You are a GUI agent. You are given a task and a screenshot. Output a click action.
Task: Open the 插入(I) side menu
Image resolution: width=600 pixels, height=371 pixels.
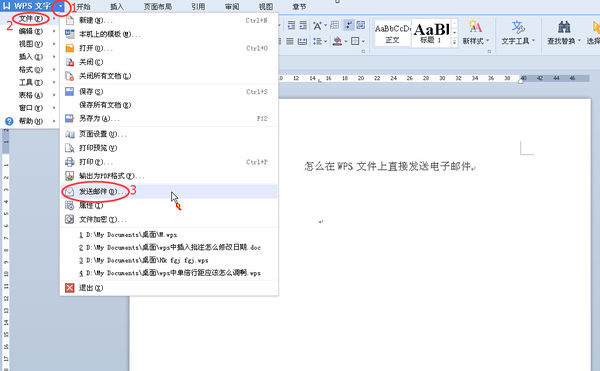(30, 57)
